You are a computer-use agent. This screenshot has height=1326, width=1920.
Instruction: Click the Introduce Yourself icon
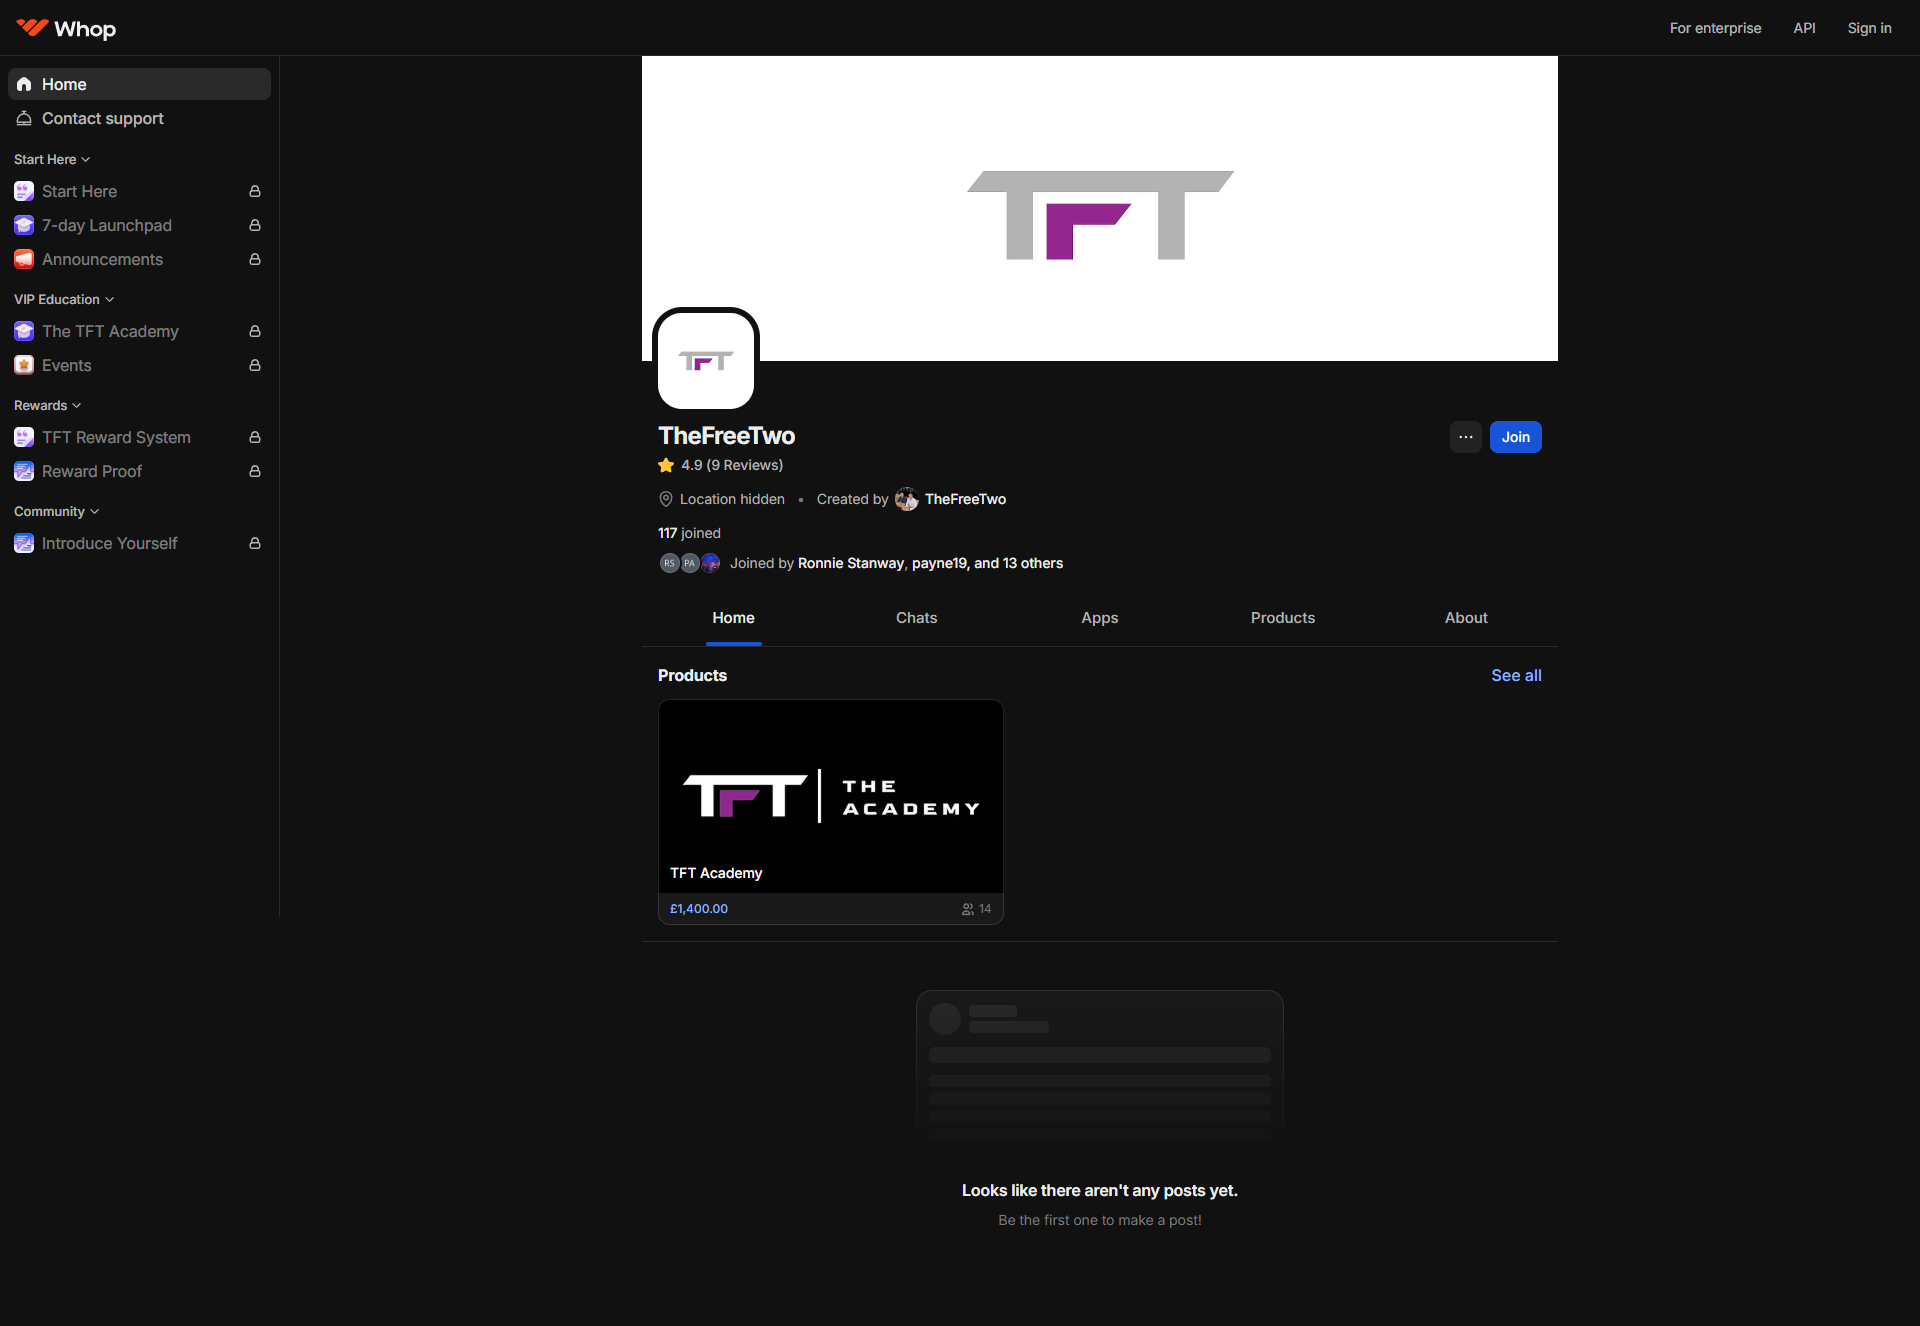click(x=24, y=543)
